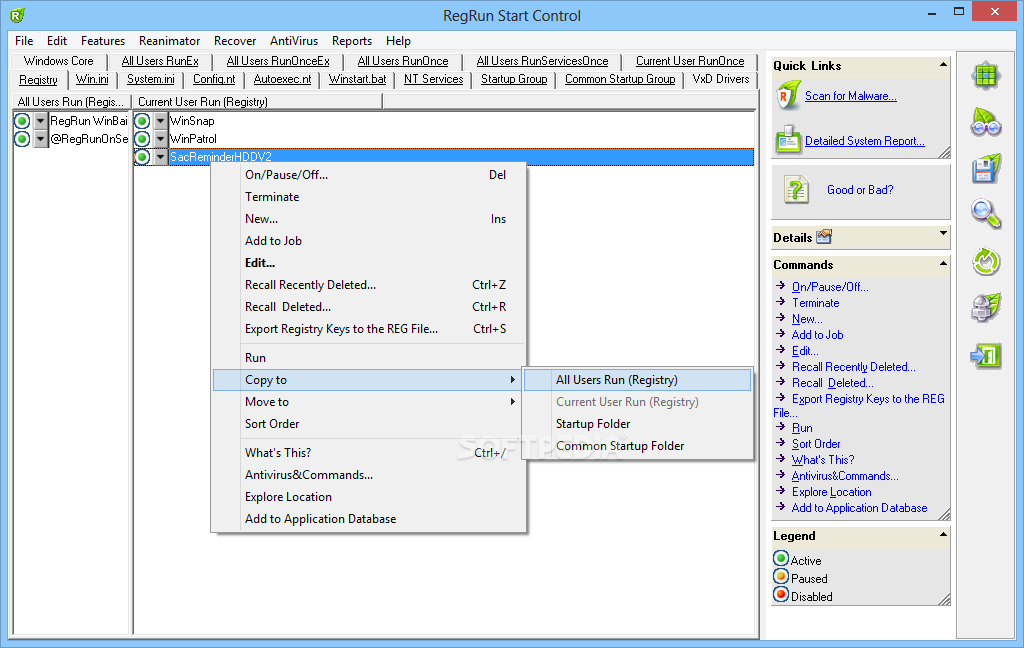Click Terminate link in Commands panel
1024x648 pixels.
[x=816, y=303]
